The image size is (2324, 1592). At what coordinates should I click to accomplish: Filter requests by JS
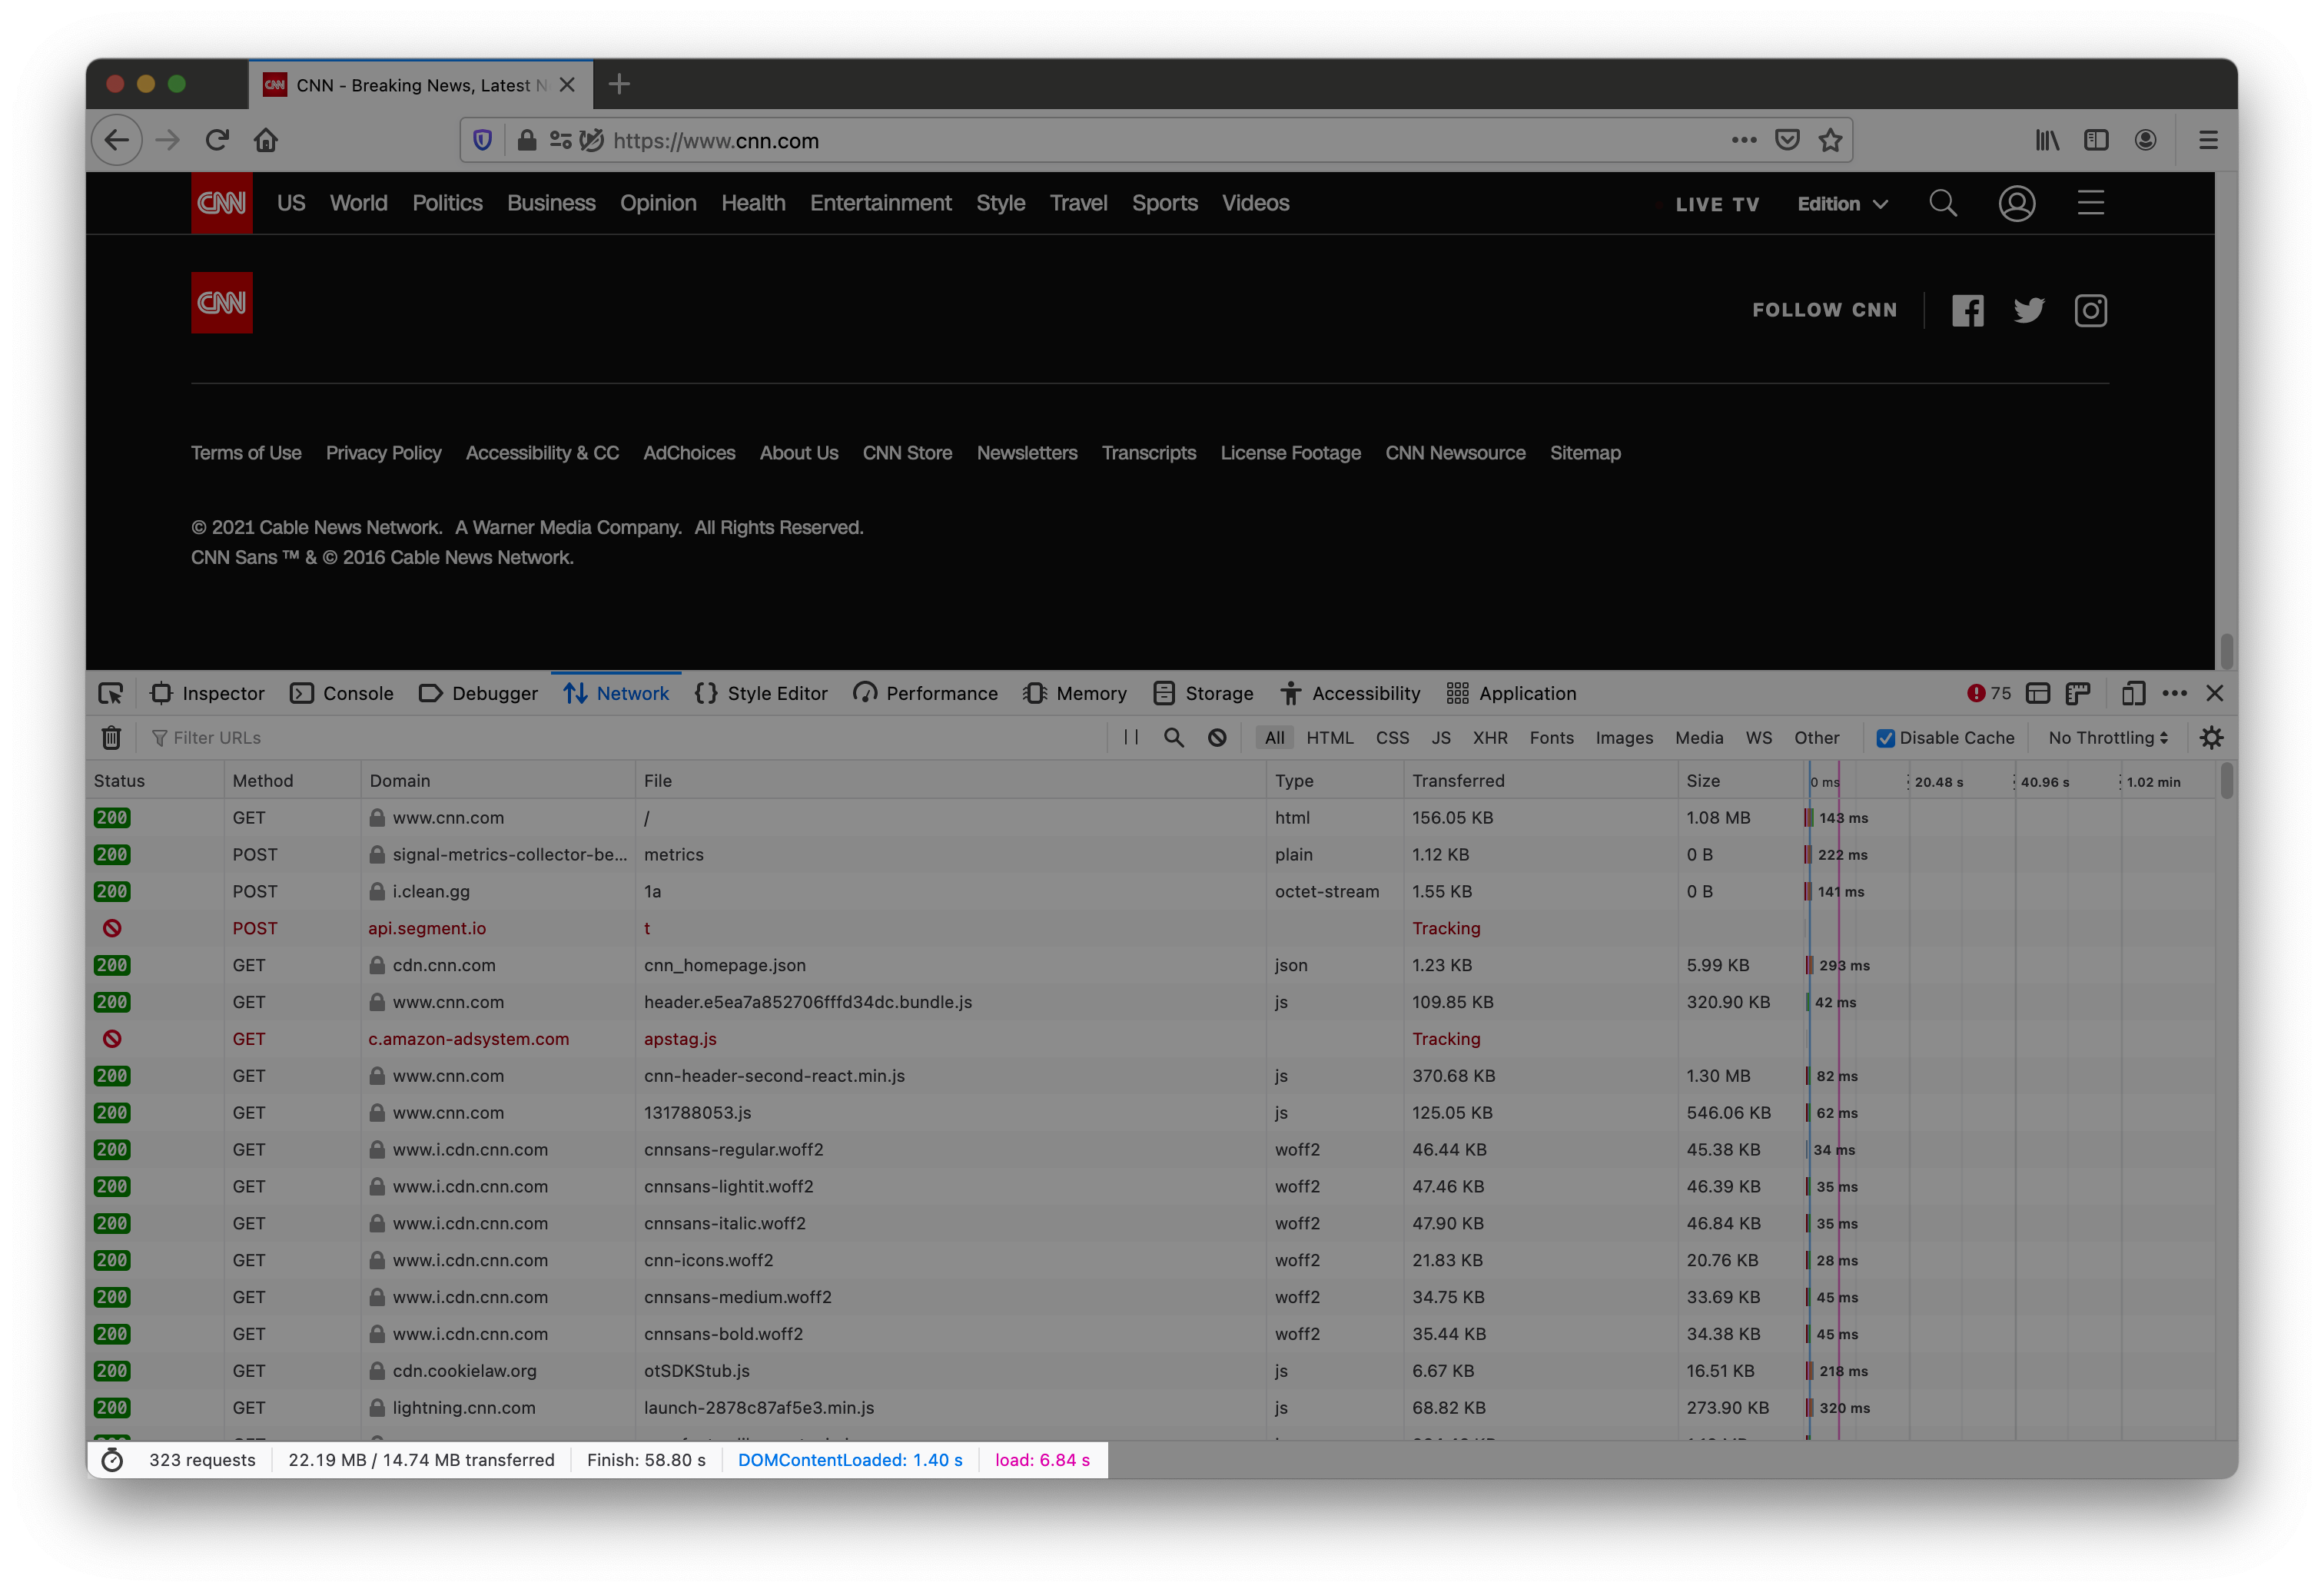pyautogui.click(x=1440, y=738)
